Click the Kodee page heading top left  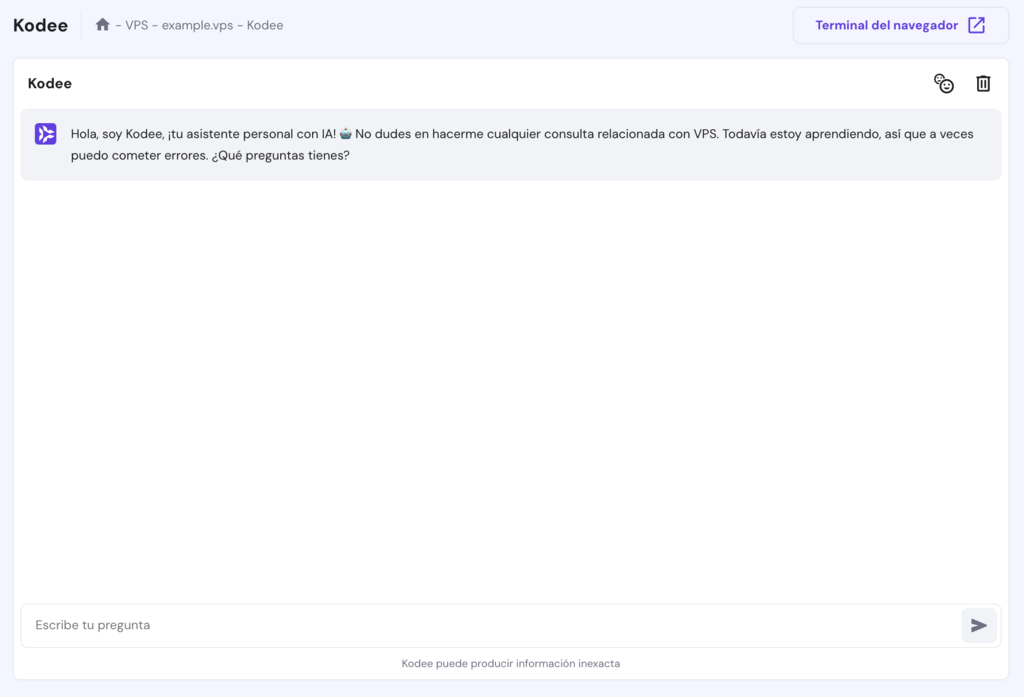click(39, 24)
